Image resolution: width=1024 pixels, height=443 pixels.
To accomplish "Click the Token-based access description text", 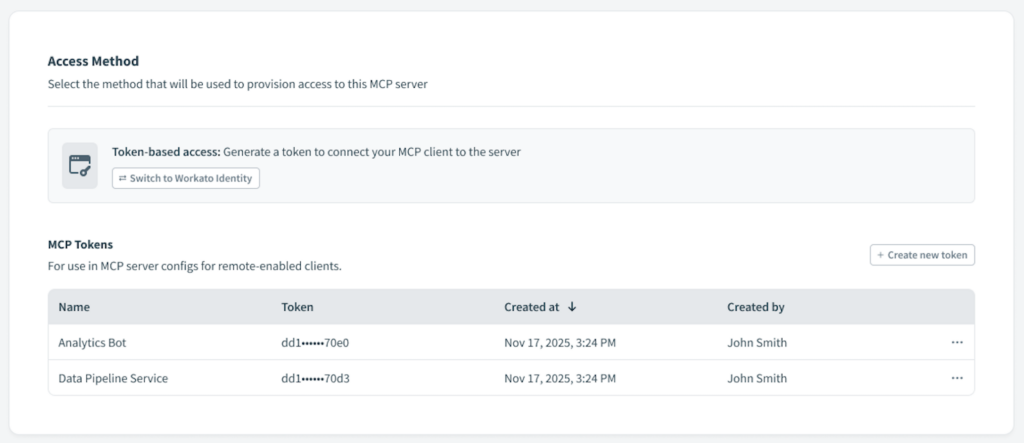I will click(316, 152).
